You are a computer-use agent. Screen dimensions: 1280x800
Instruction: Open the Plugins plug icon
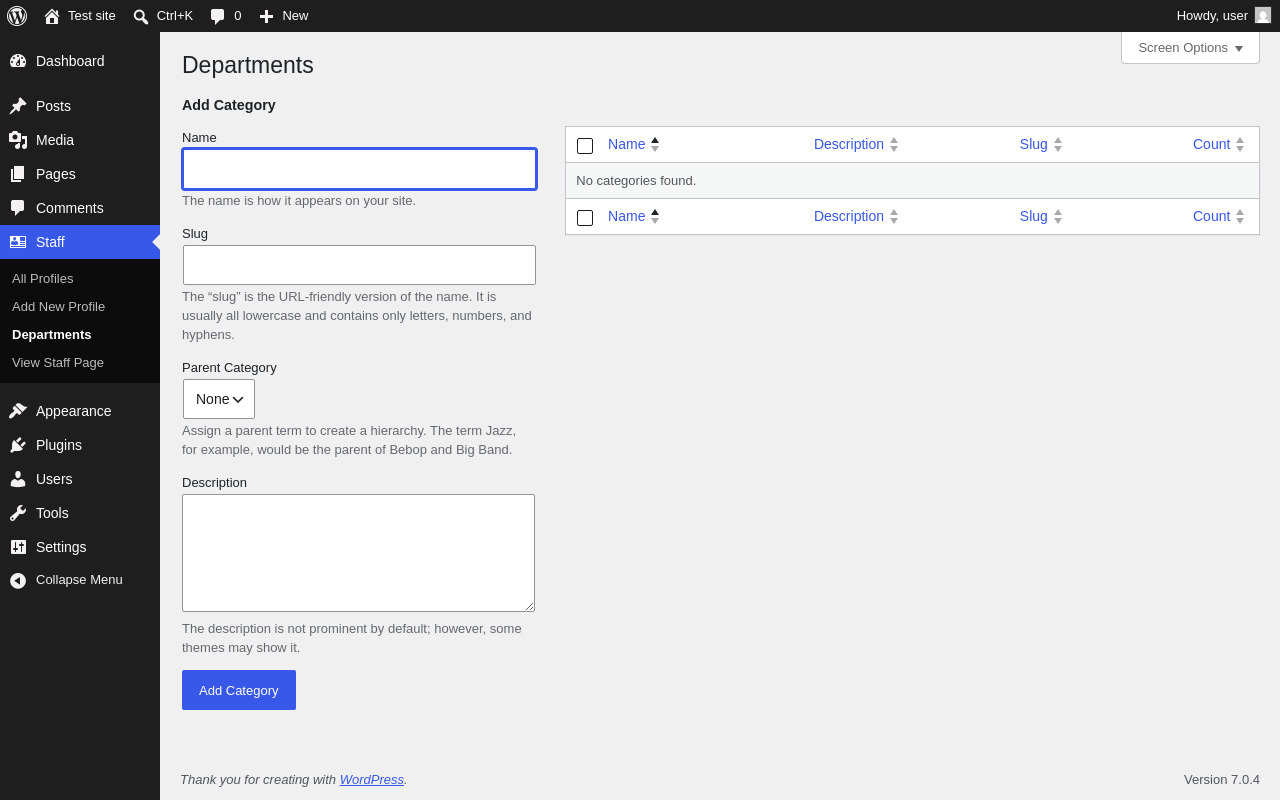point(18,445)
